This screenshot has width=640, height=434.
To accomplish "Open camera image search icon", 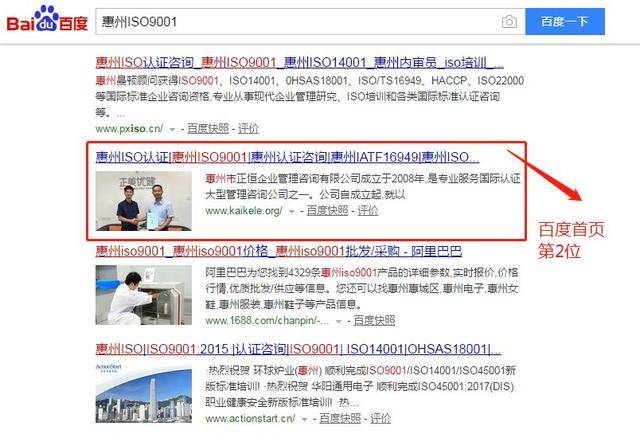I will [x=509, y=22].
